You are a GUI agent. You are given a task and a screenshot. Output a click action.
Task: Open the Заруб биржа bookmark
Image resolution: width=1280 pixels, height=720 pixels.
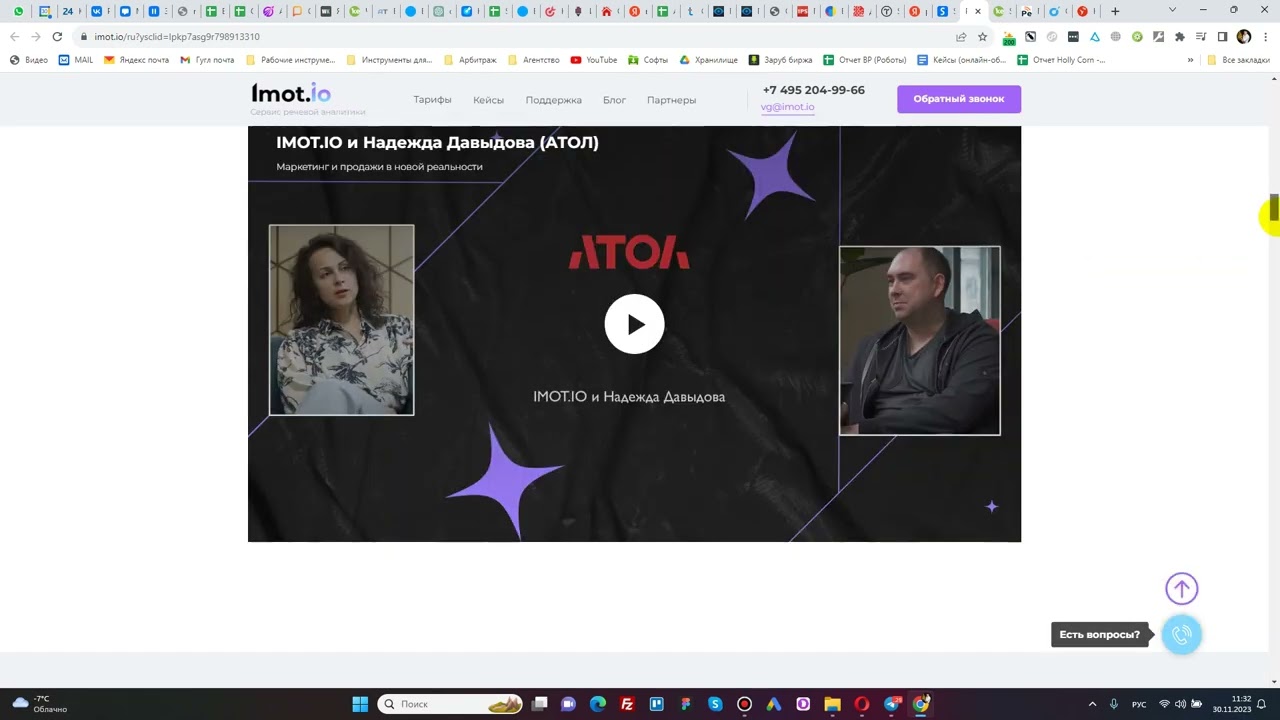coord(781,60)
